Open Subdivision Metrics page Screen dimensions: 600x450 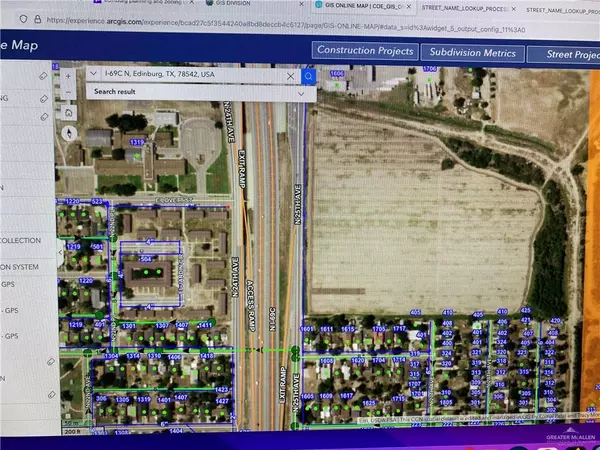coord(473,53)
